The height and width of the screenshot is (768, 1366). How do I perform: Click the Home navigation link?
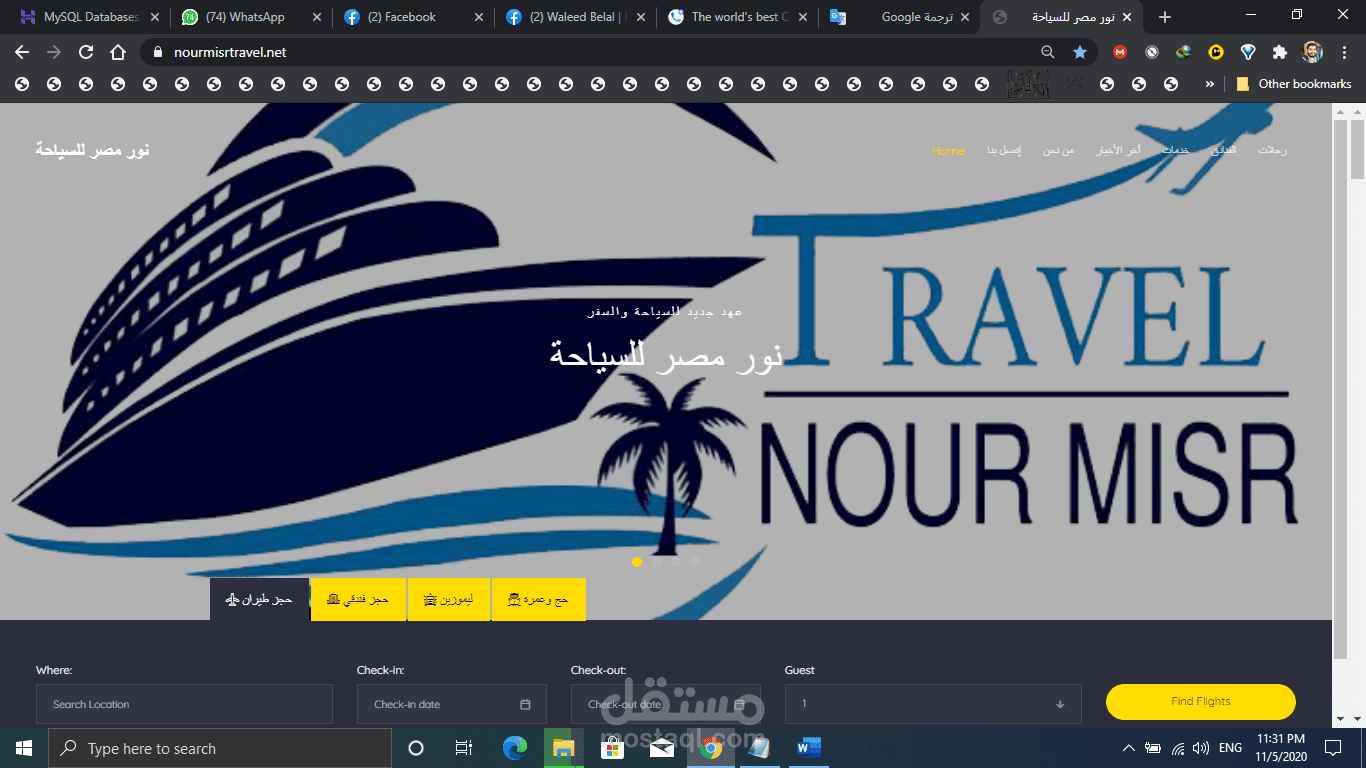[948, 151]
